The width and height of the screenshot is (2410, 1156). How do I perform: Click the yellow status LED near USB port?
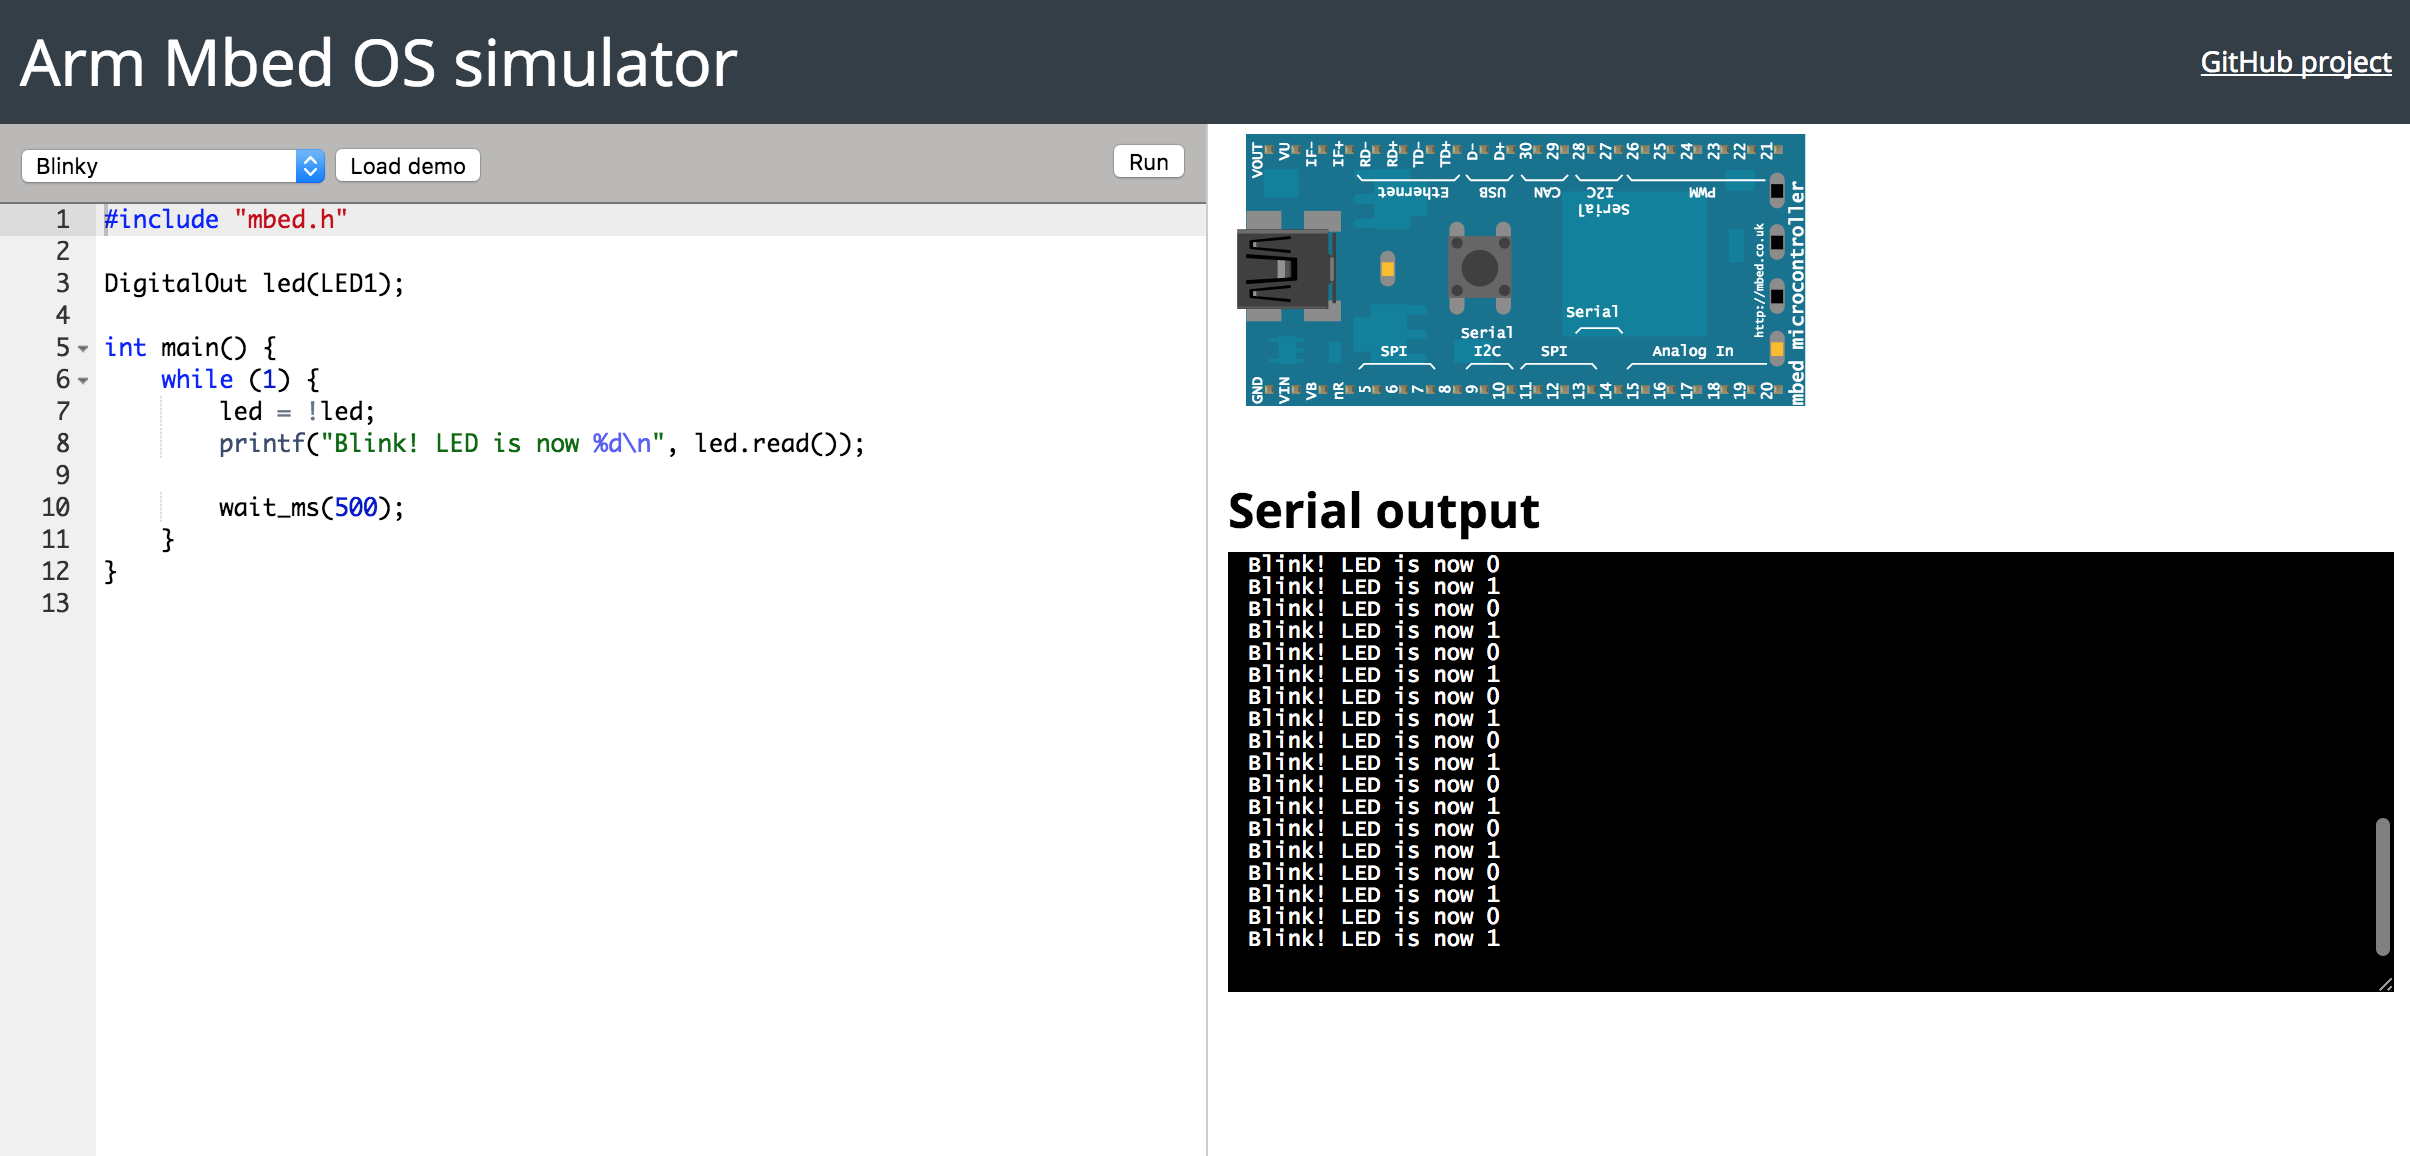click(1387, 267)
